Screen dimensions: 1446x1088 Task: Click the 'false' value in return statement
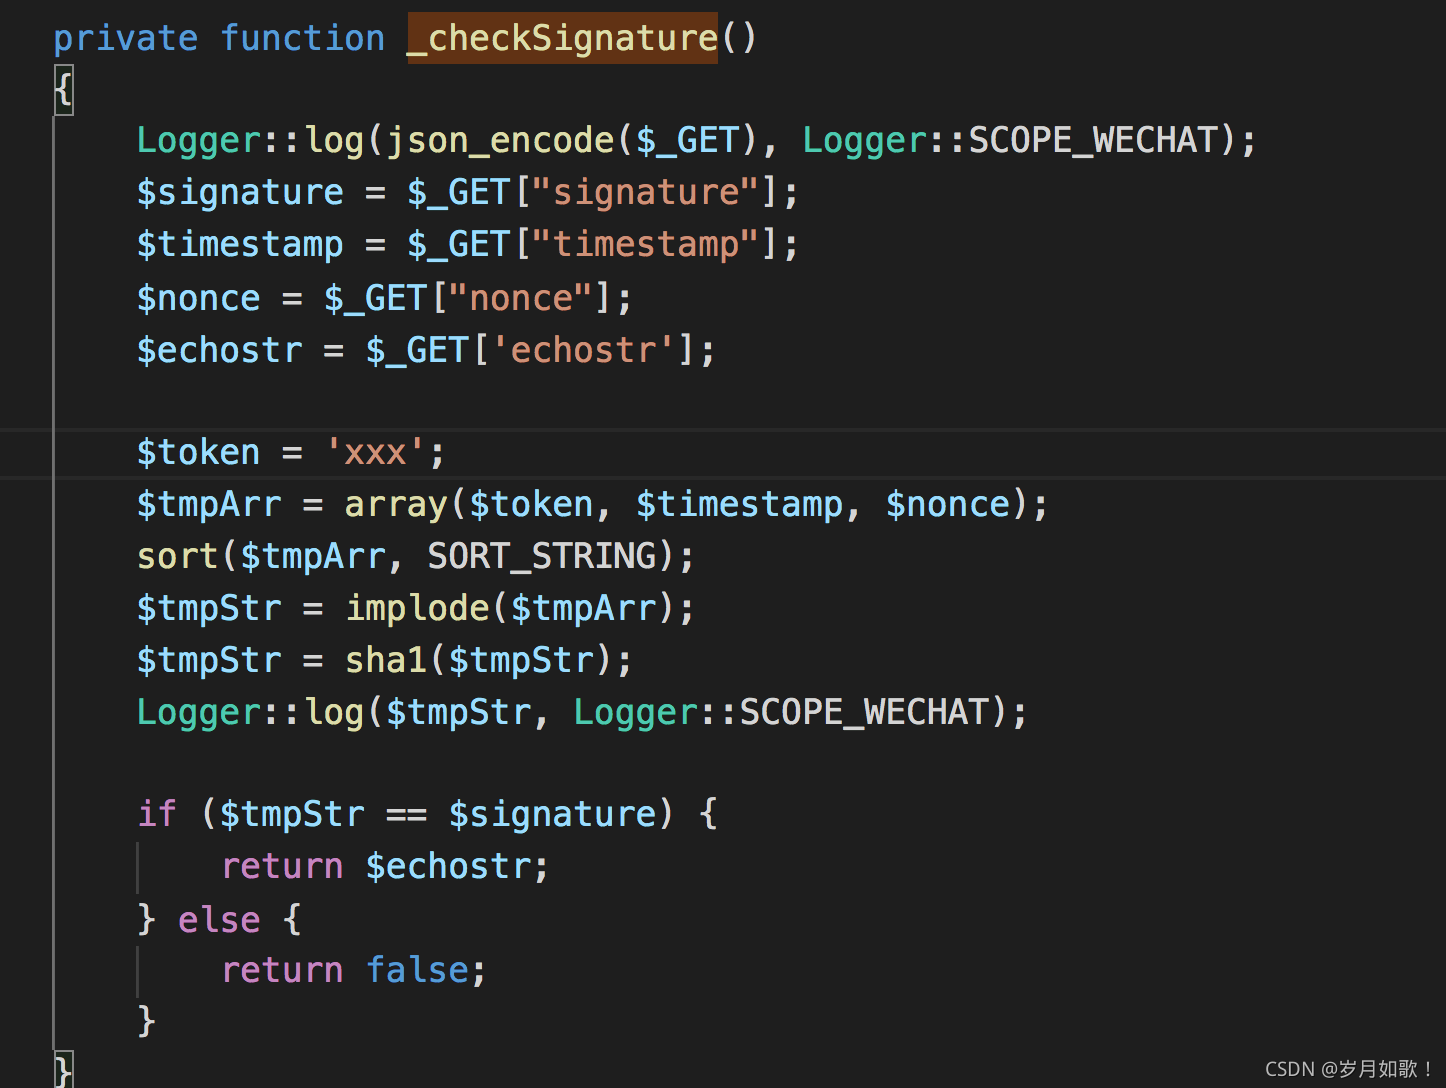417,970
